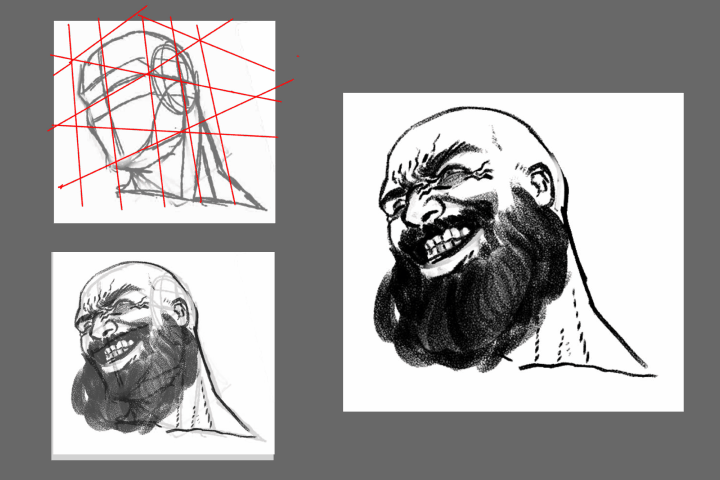Select the red-lined construction sketch panel
The height and width of the screenshot is (480, 720).
click(x=164, y=122)
